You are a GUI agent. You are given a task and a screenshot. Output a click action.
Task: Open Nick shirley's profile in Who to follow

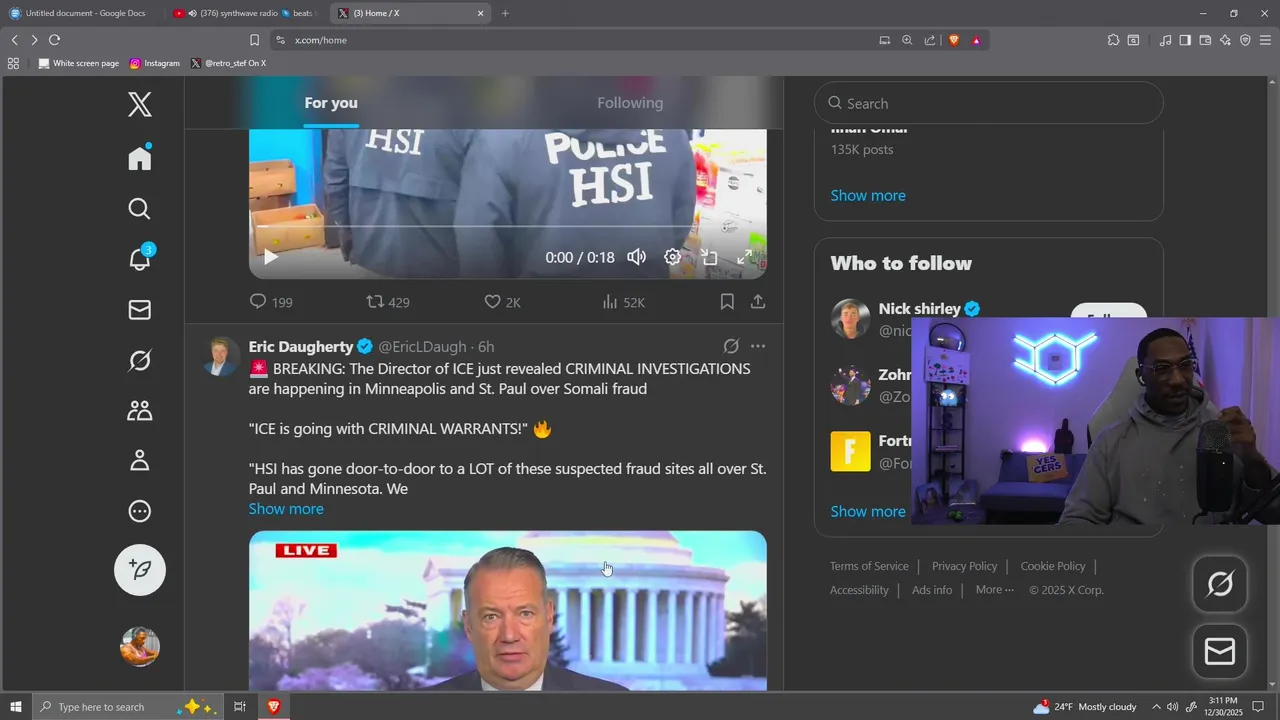(x=920, y=309)
